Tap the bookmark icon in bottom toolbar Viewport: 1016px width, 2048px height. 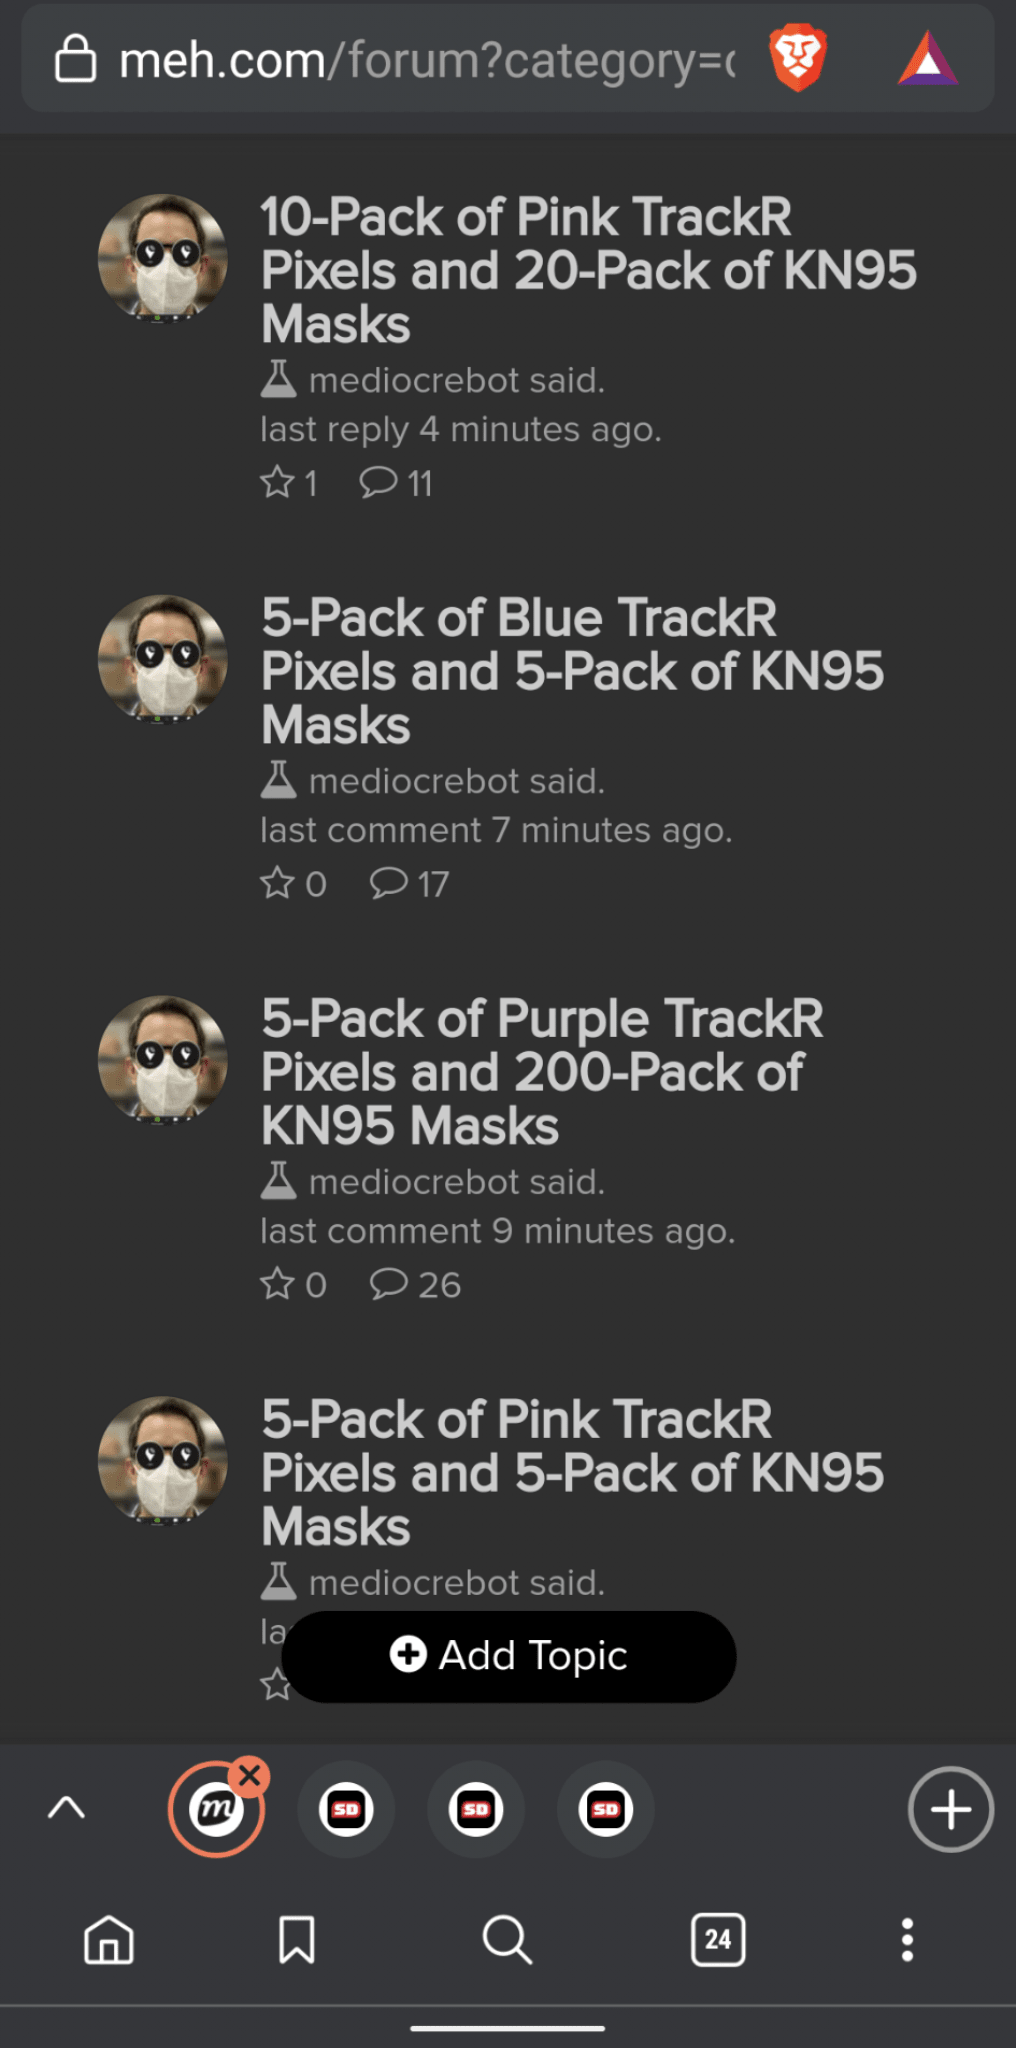tap(297, 1940)
